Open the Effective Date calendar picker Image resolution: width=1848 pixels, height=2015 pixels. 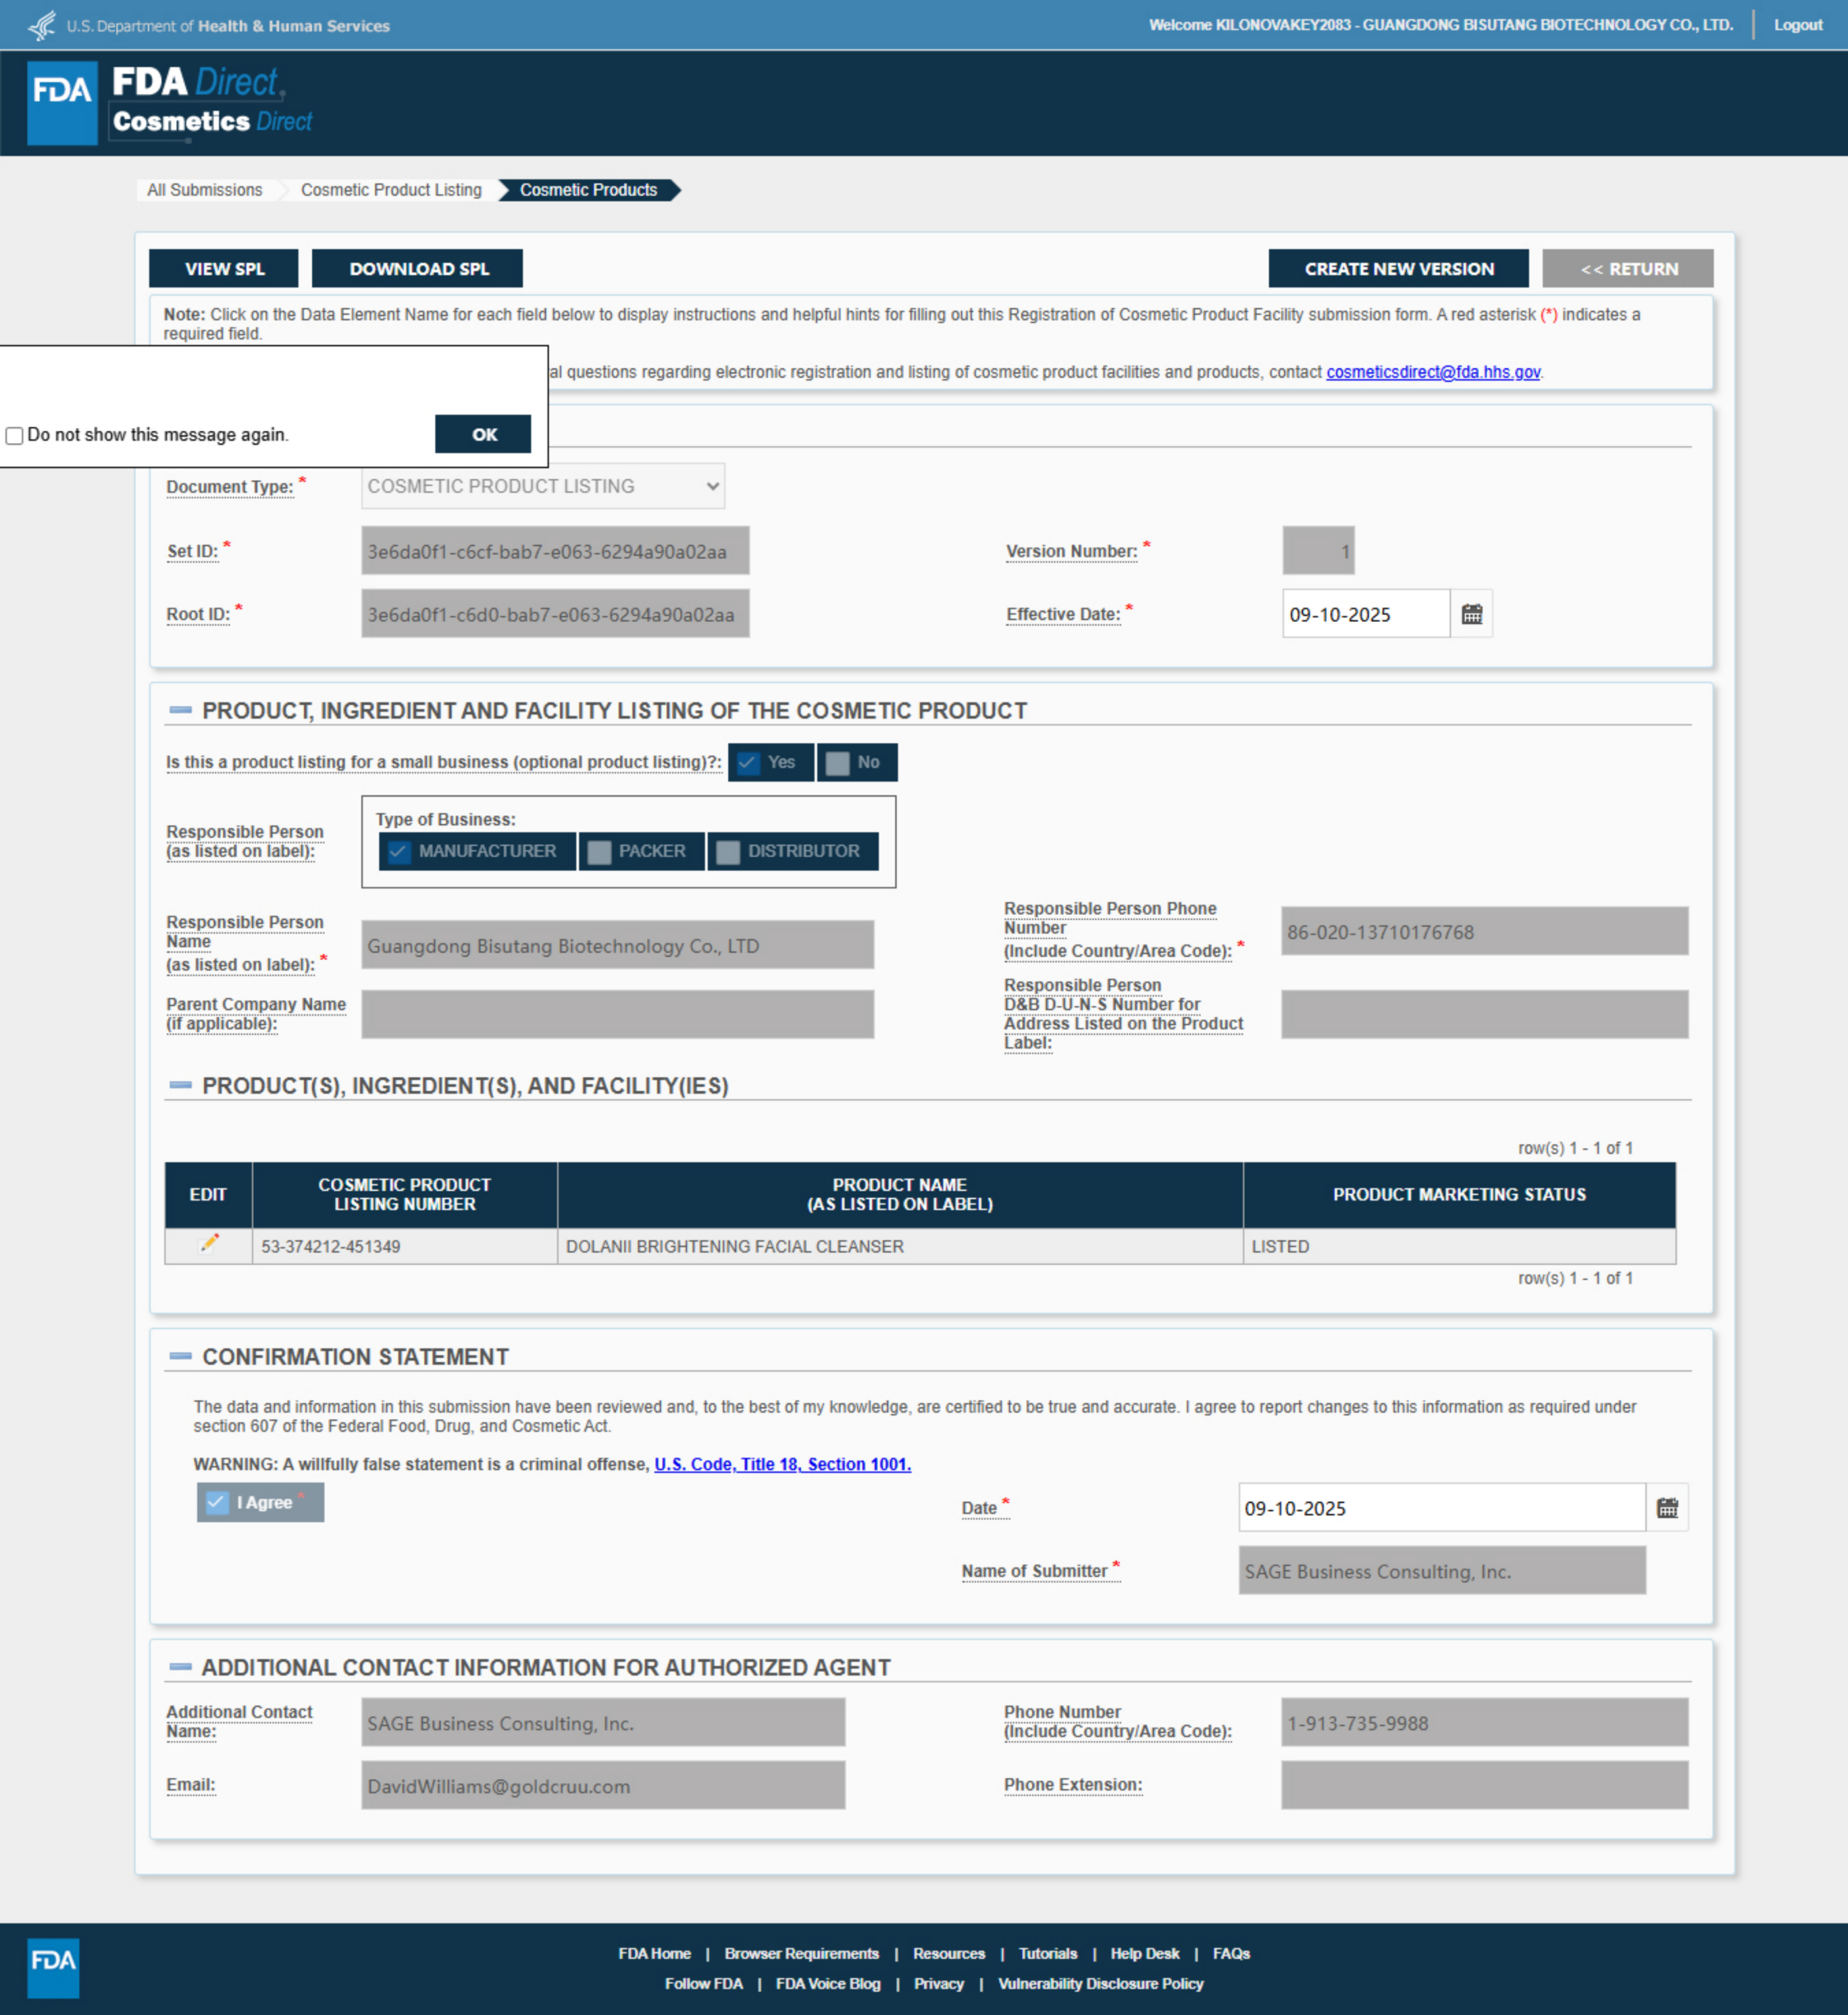coord(1471,614)
